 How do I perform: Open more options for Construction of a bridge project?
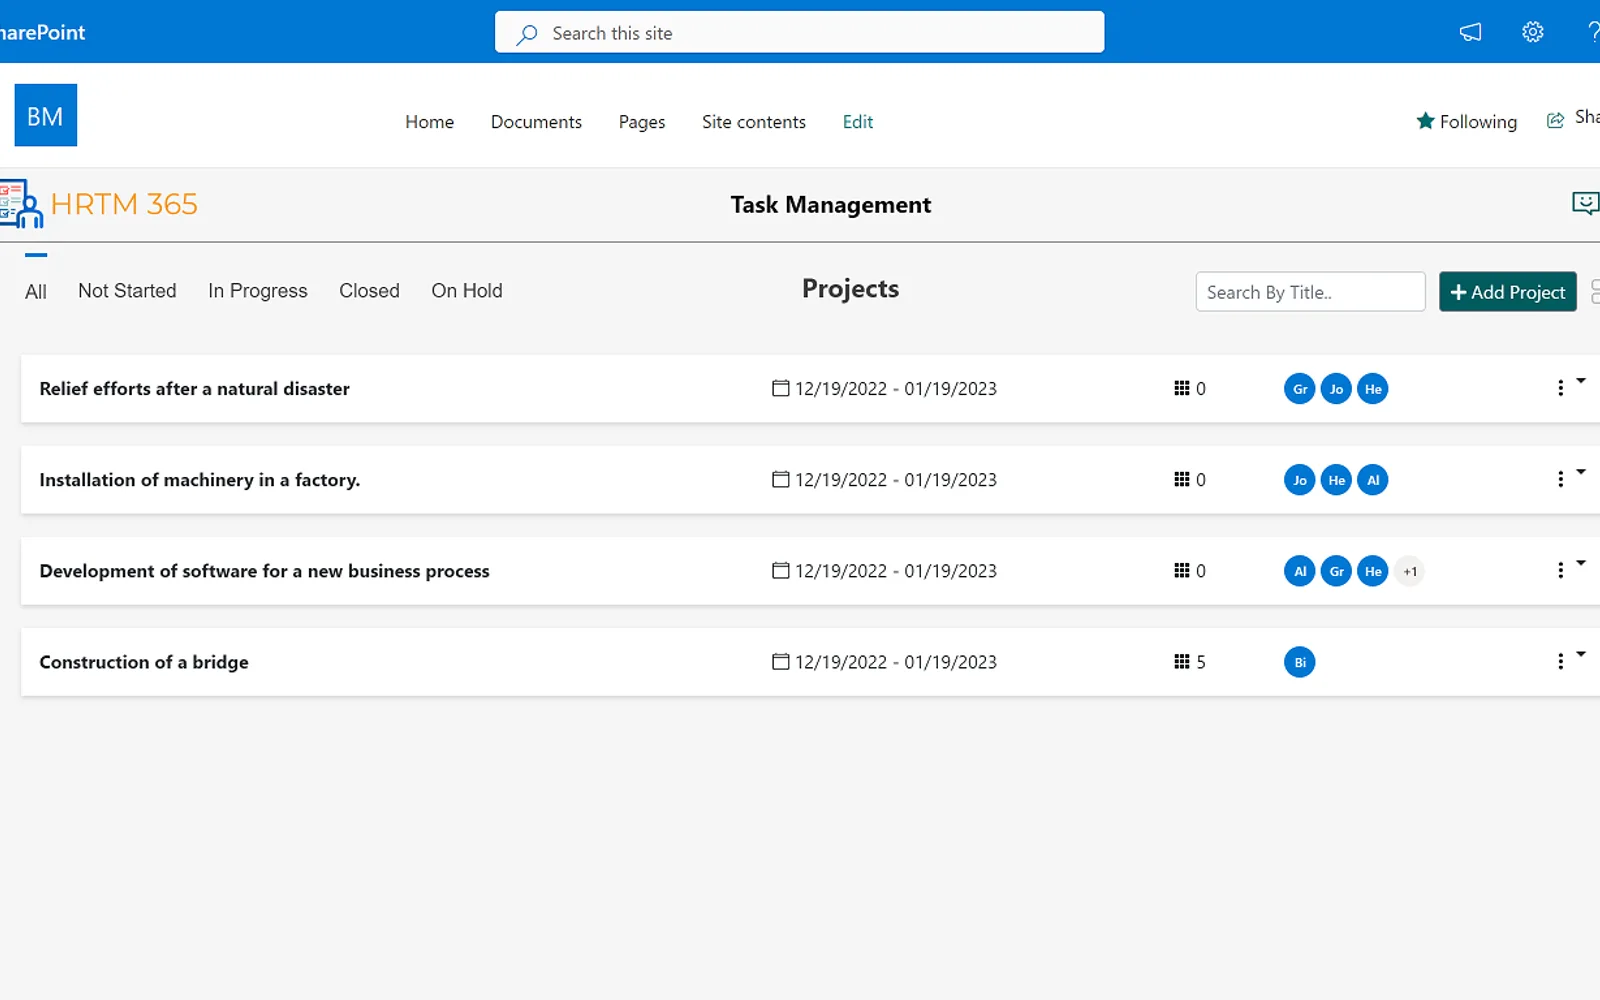point(1560,661)
